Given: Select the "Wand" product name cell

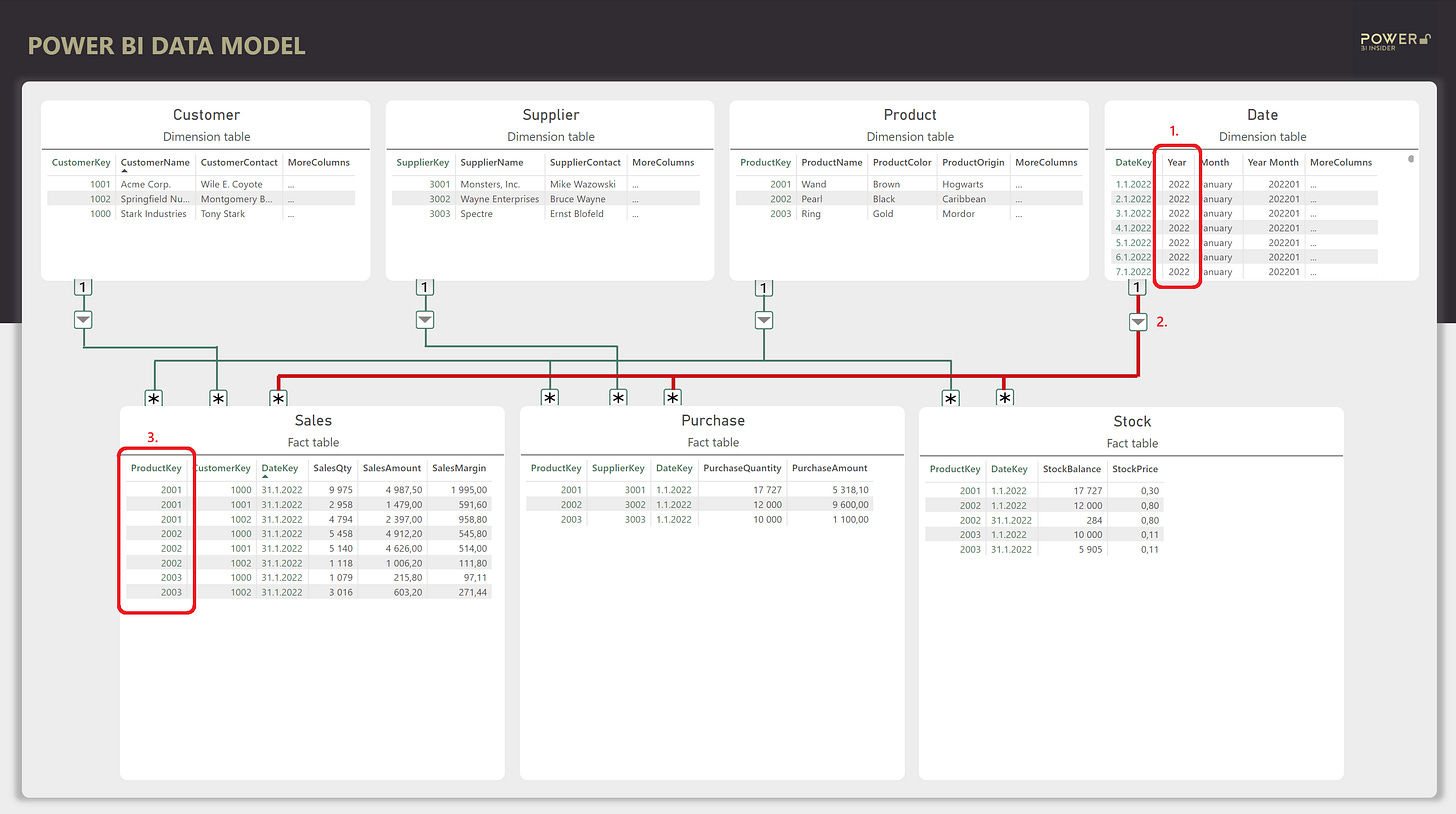Looking at the screenshot, I should tap(813, 184).
